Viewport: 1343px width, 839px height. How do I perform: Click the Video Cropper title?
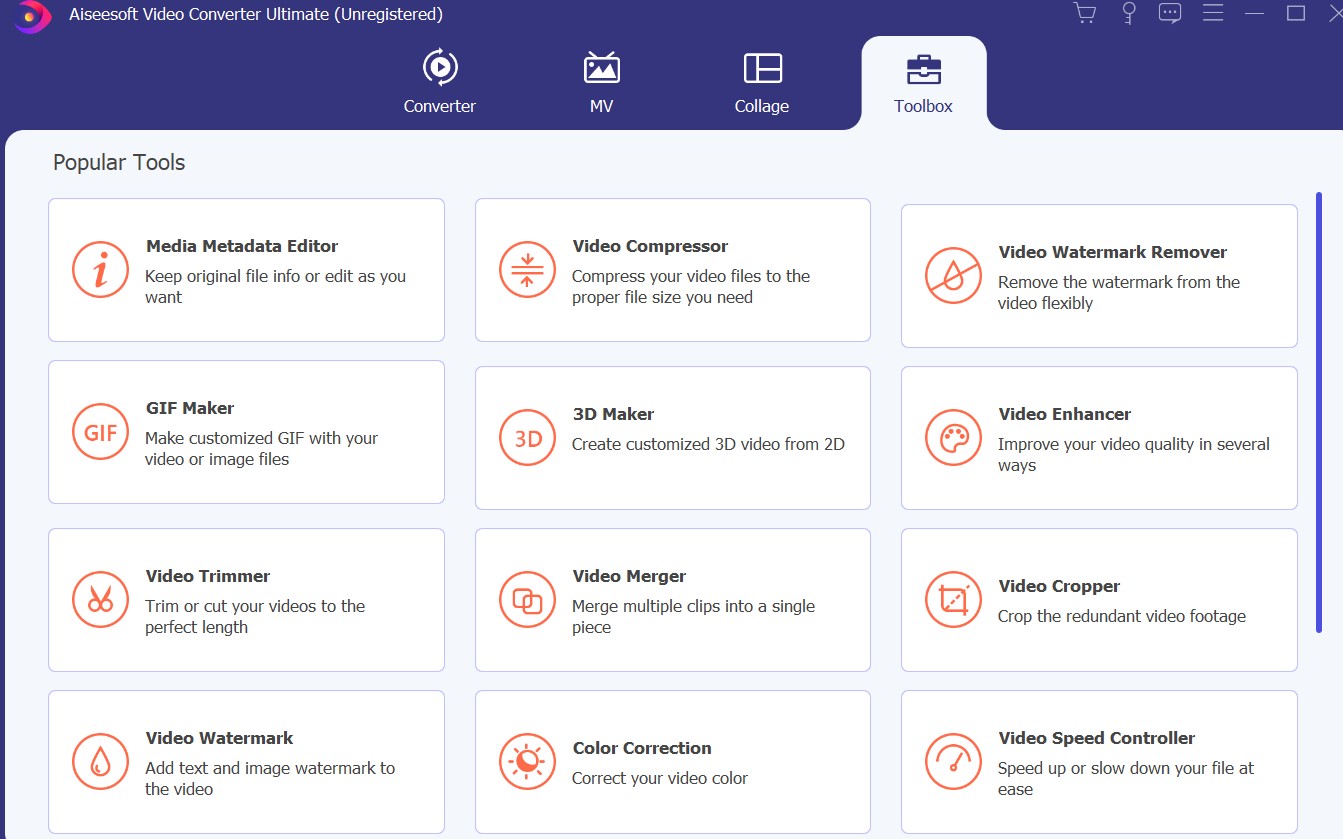coord(1059,586)
